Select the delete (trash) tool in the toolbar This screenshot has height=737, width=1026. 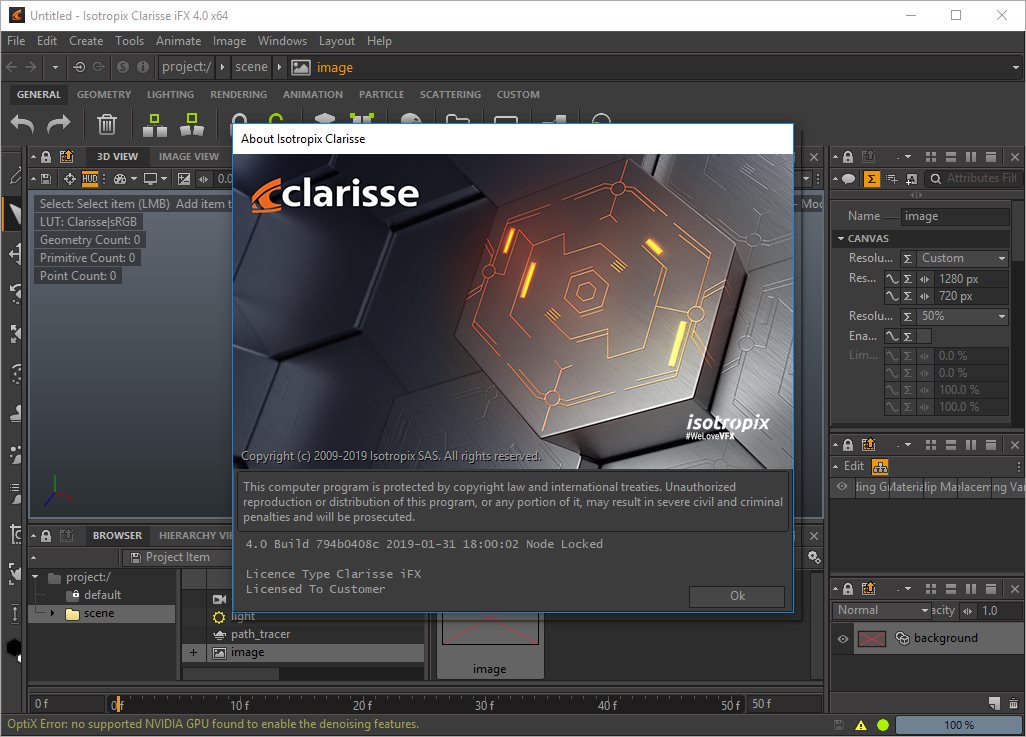point(107,124)
